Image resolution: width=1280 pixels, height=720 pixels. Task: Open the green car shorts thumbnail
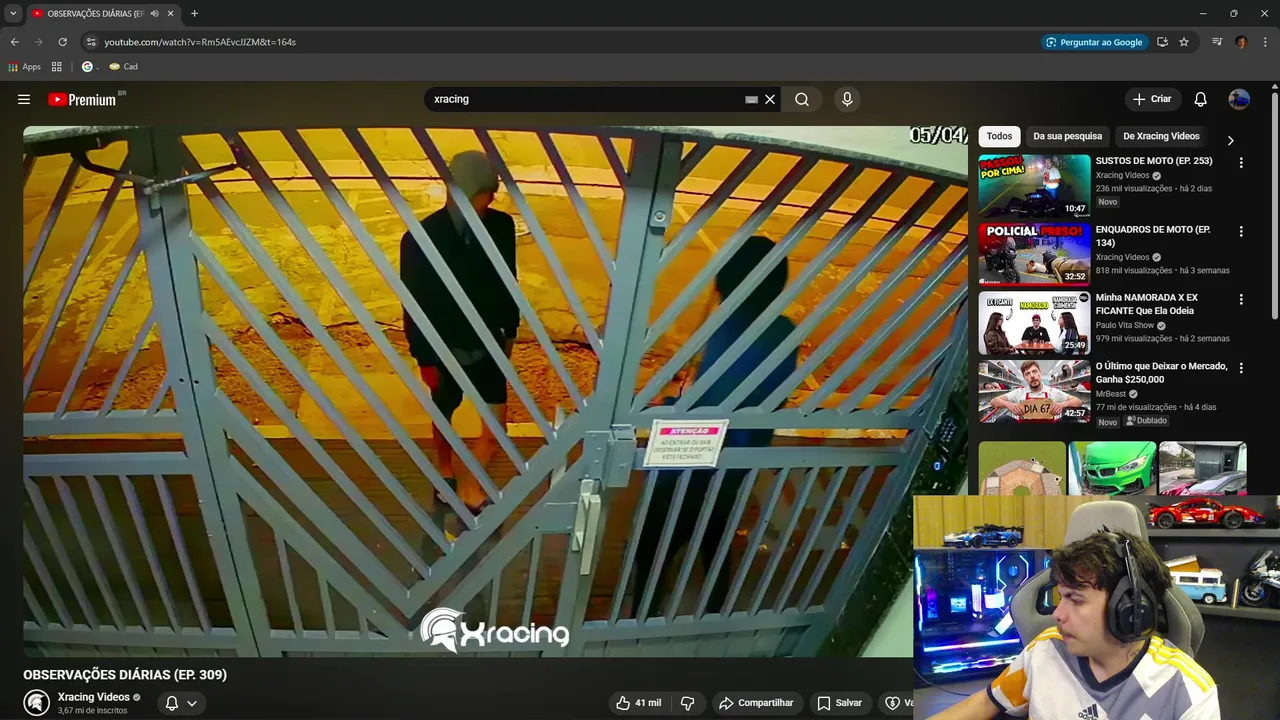tap(1112, 468)
